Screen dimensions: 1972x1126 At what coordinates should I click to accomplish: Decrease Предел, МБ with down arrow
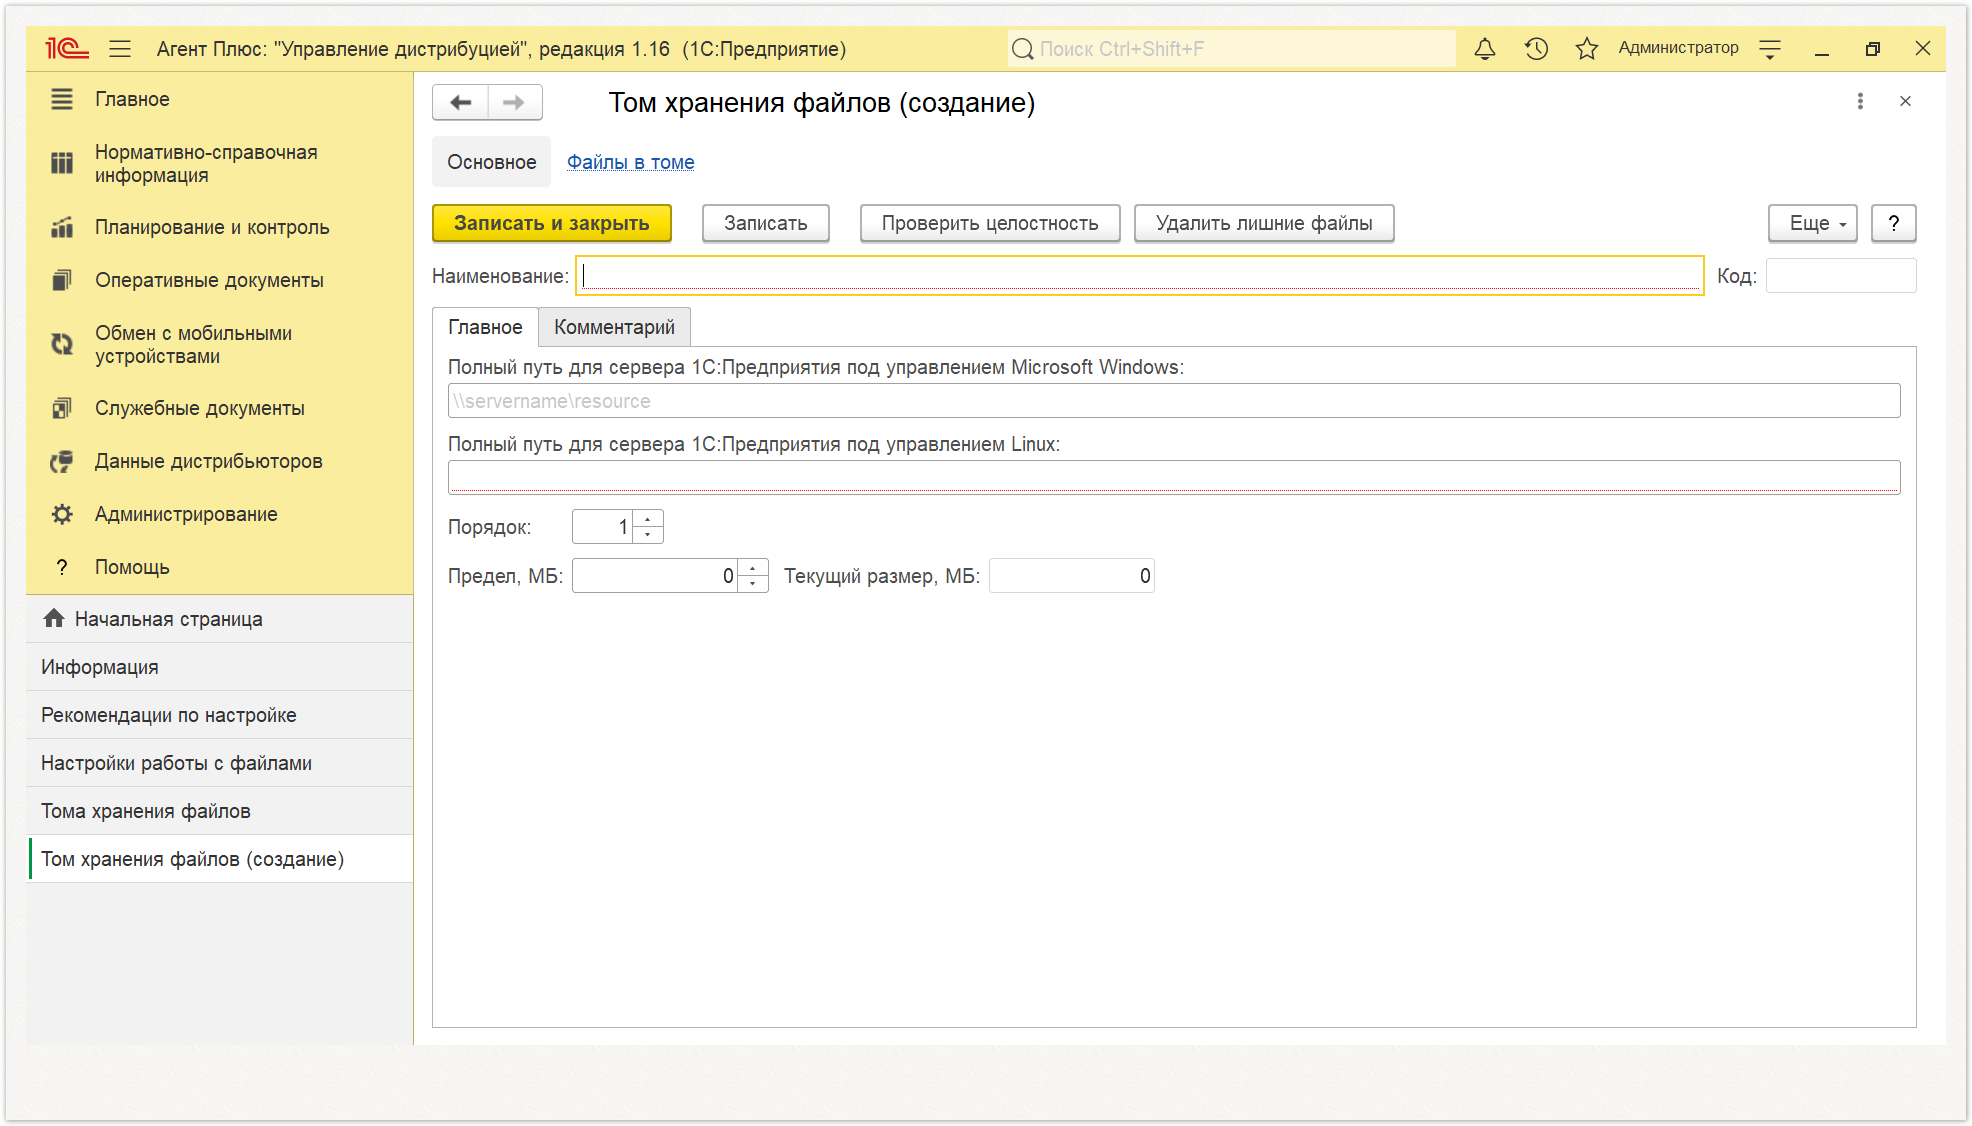coord(753,584)
